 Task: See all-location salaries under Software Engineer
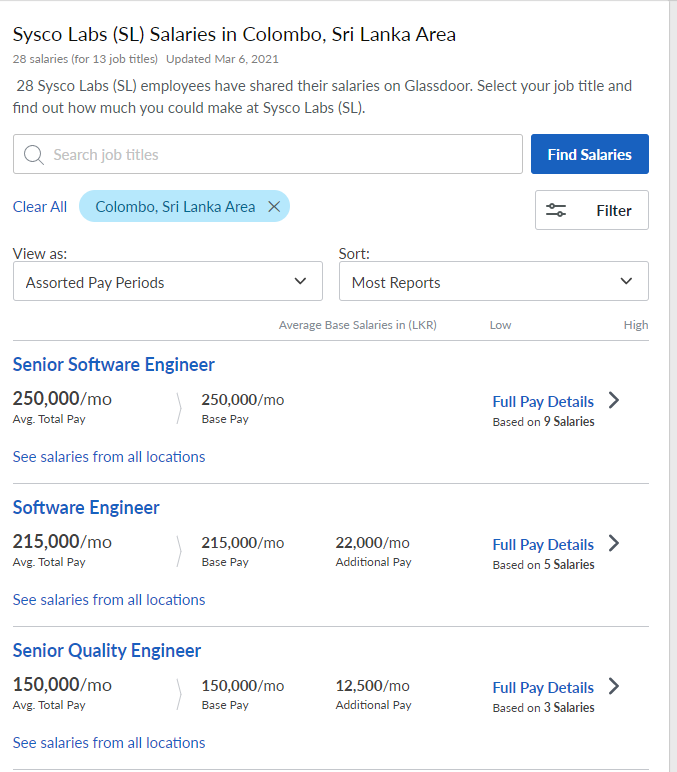[x=109, y=600]
